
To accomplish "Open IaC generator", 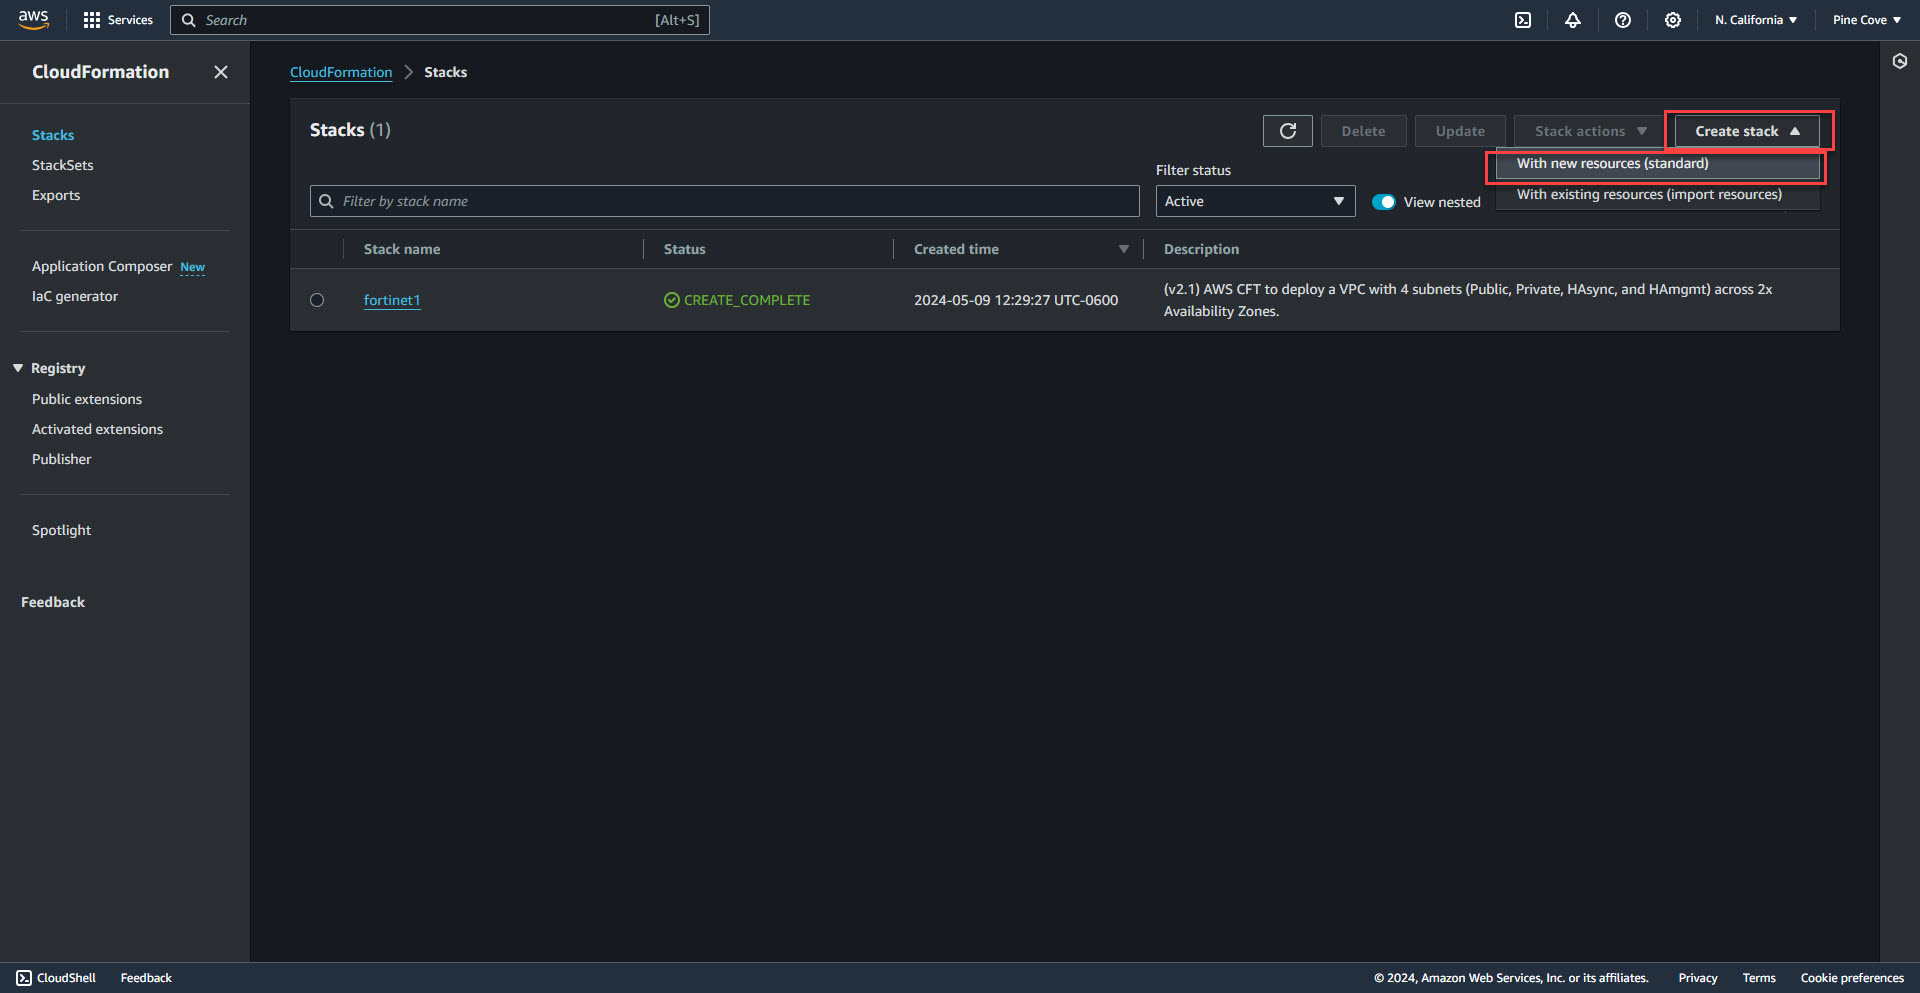I will click(75, 296).
